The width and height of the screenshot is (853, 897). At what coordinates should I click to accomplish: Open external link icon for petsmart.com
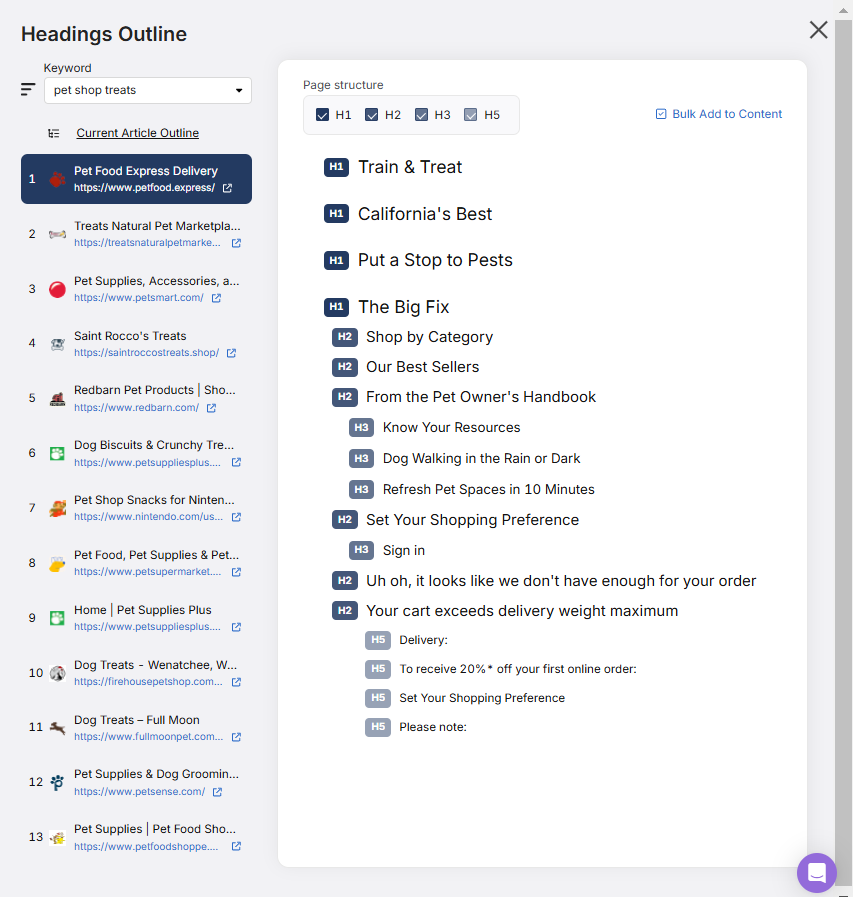click(216, 298)
